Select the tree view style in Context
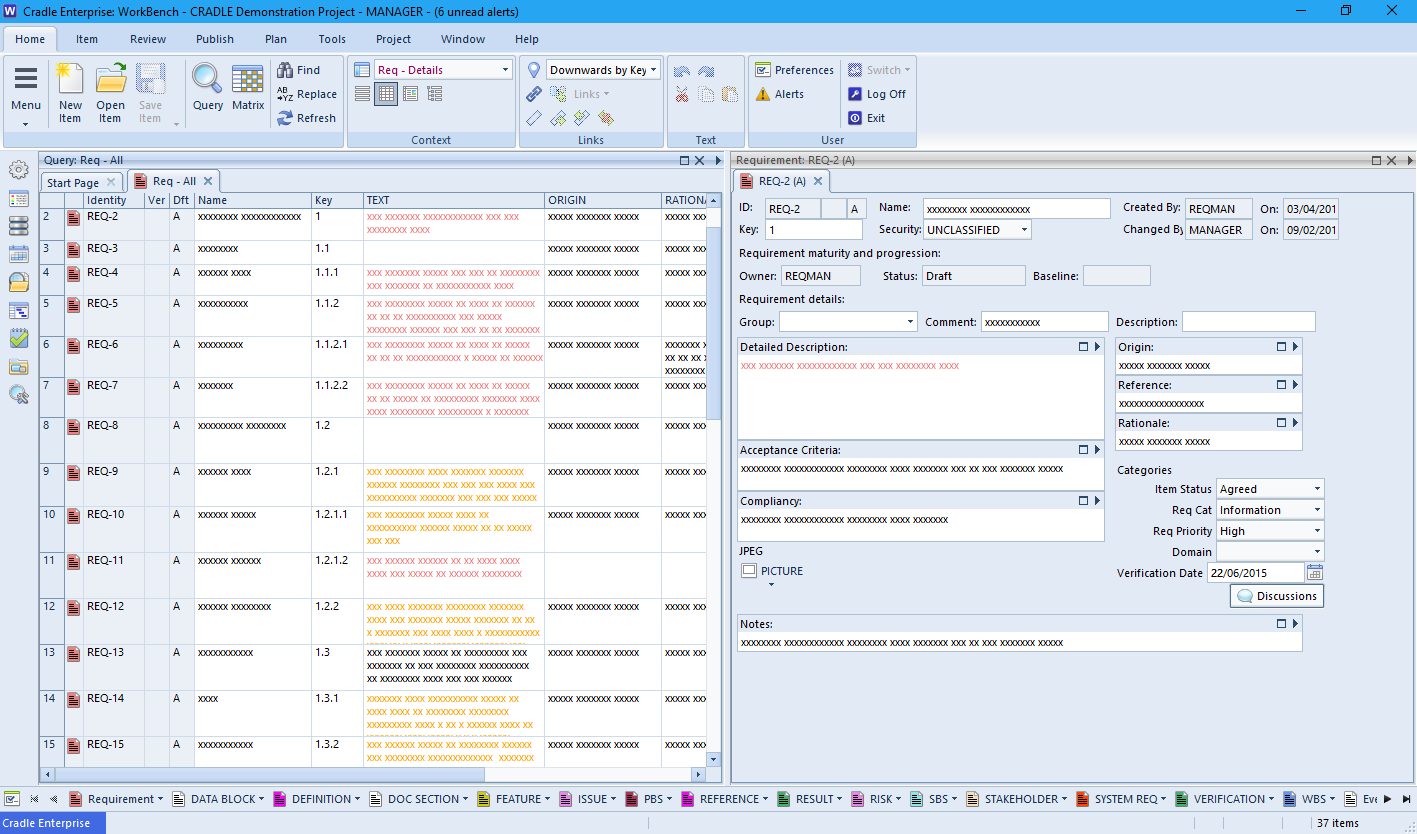This screenshot has width=1417, height=834. [434, 94]
